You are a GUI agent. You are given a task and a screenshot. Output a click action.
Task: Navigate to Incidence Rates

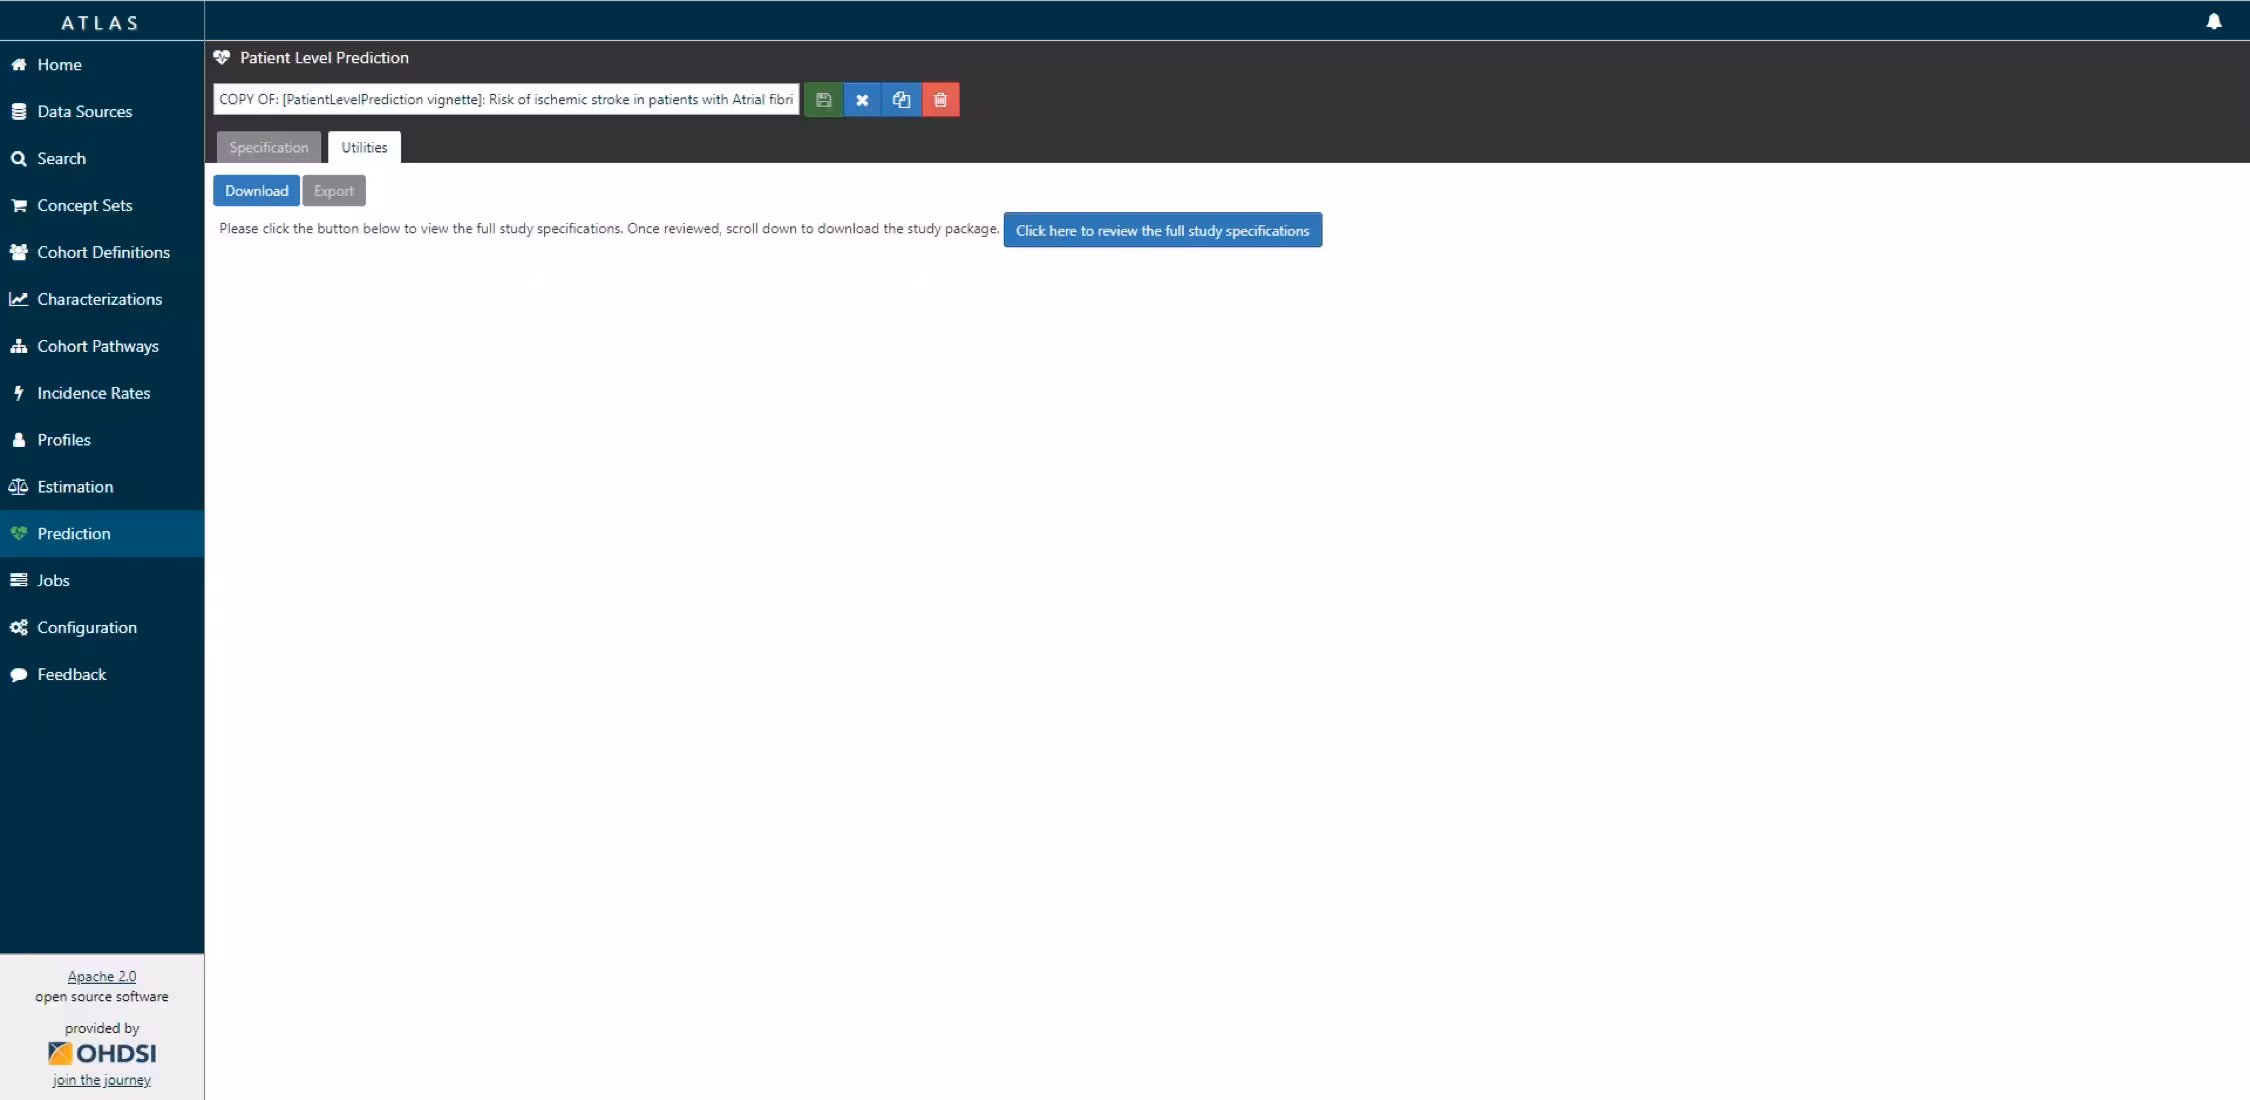[102, 394]
